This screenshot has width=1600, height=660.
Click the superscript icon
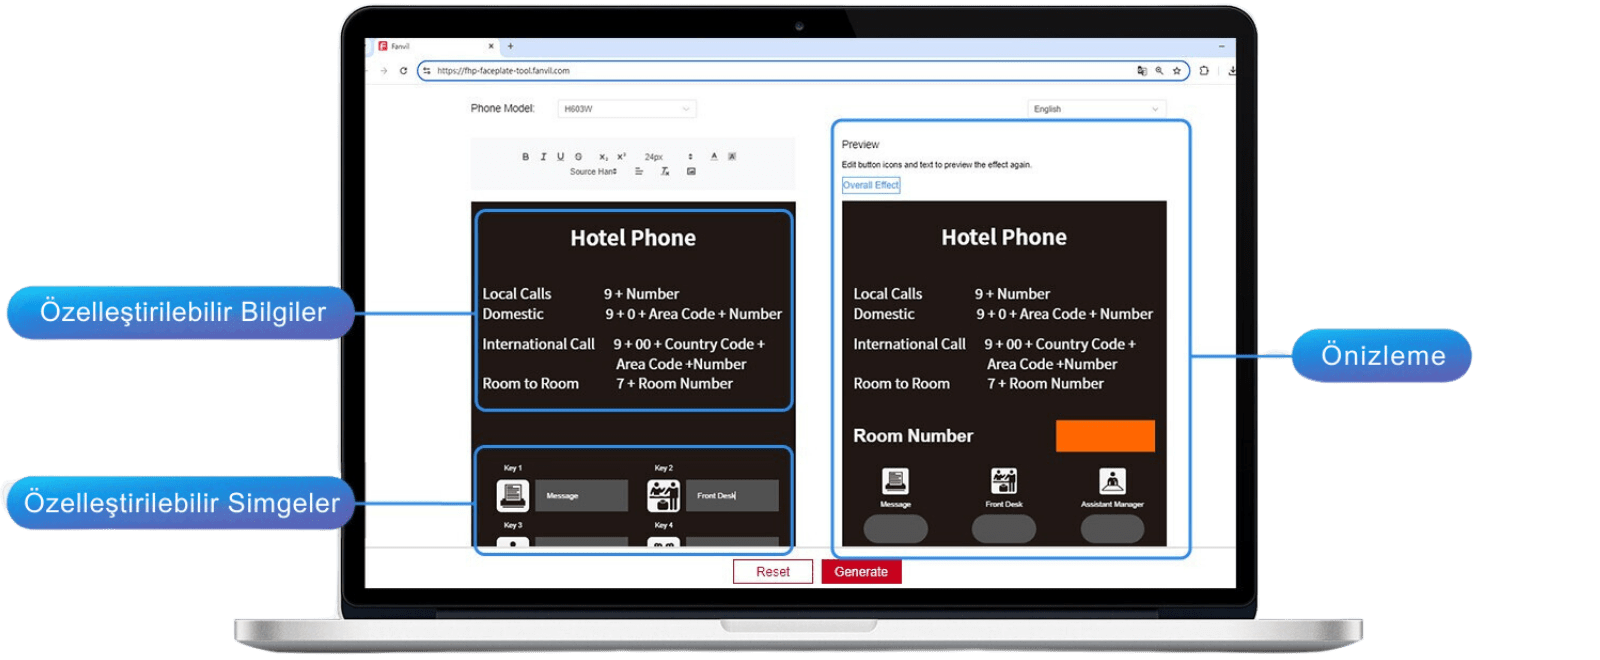621,157
